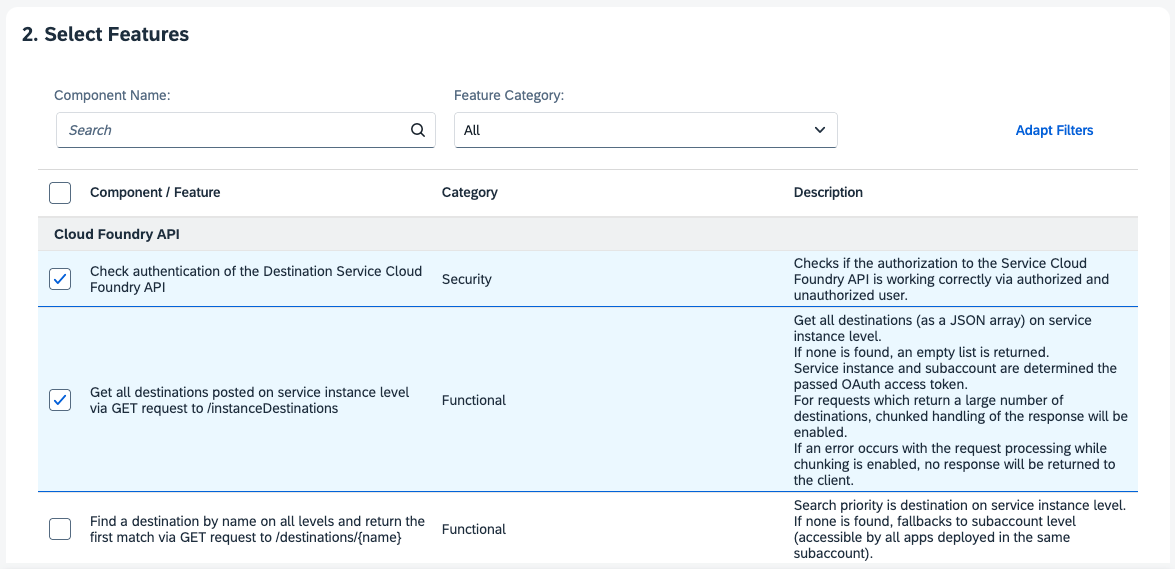The image size is (1175, 569).
Task: Click the Description column header
Action: pos(828,193)
